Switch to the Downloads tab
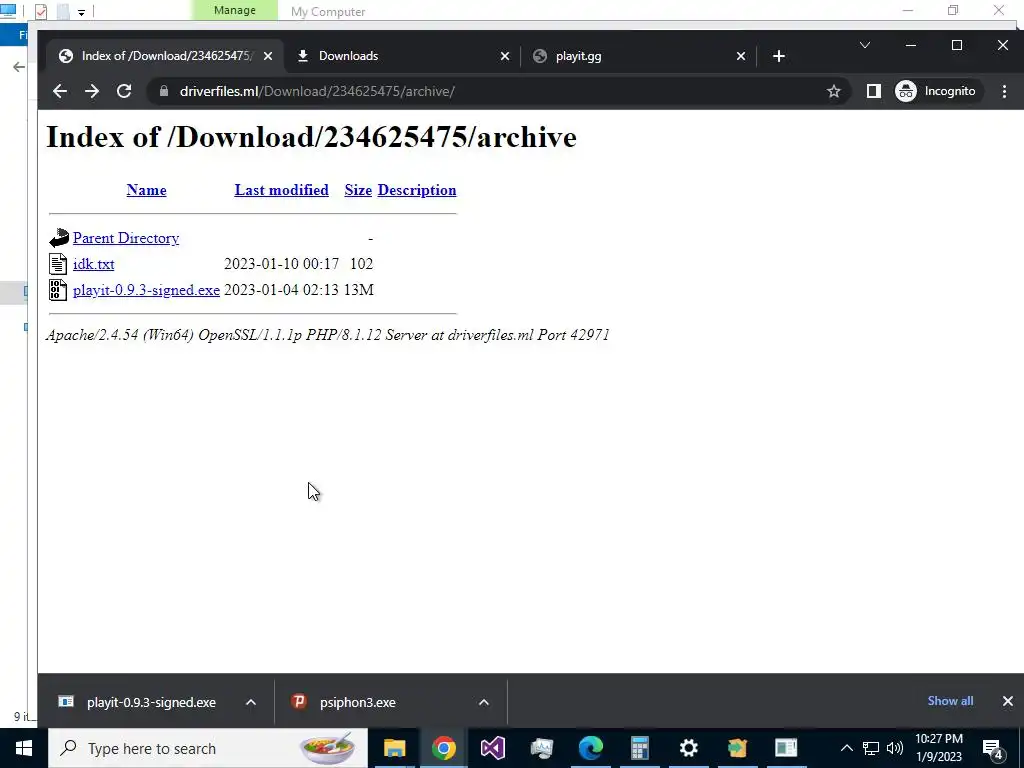1024x768 pixels. [404, 56]
